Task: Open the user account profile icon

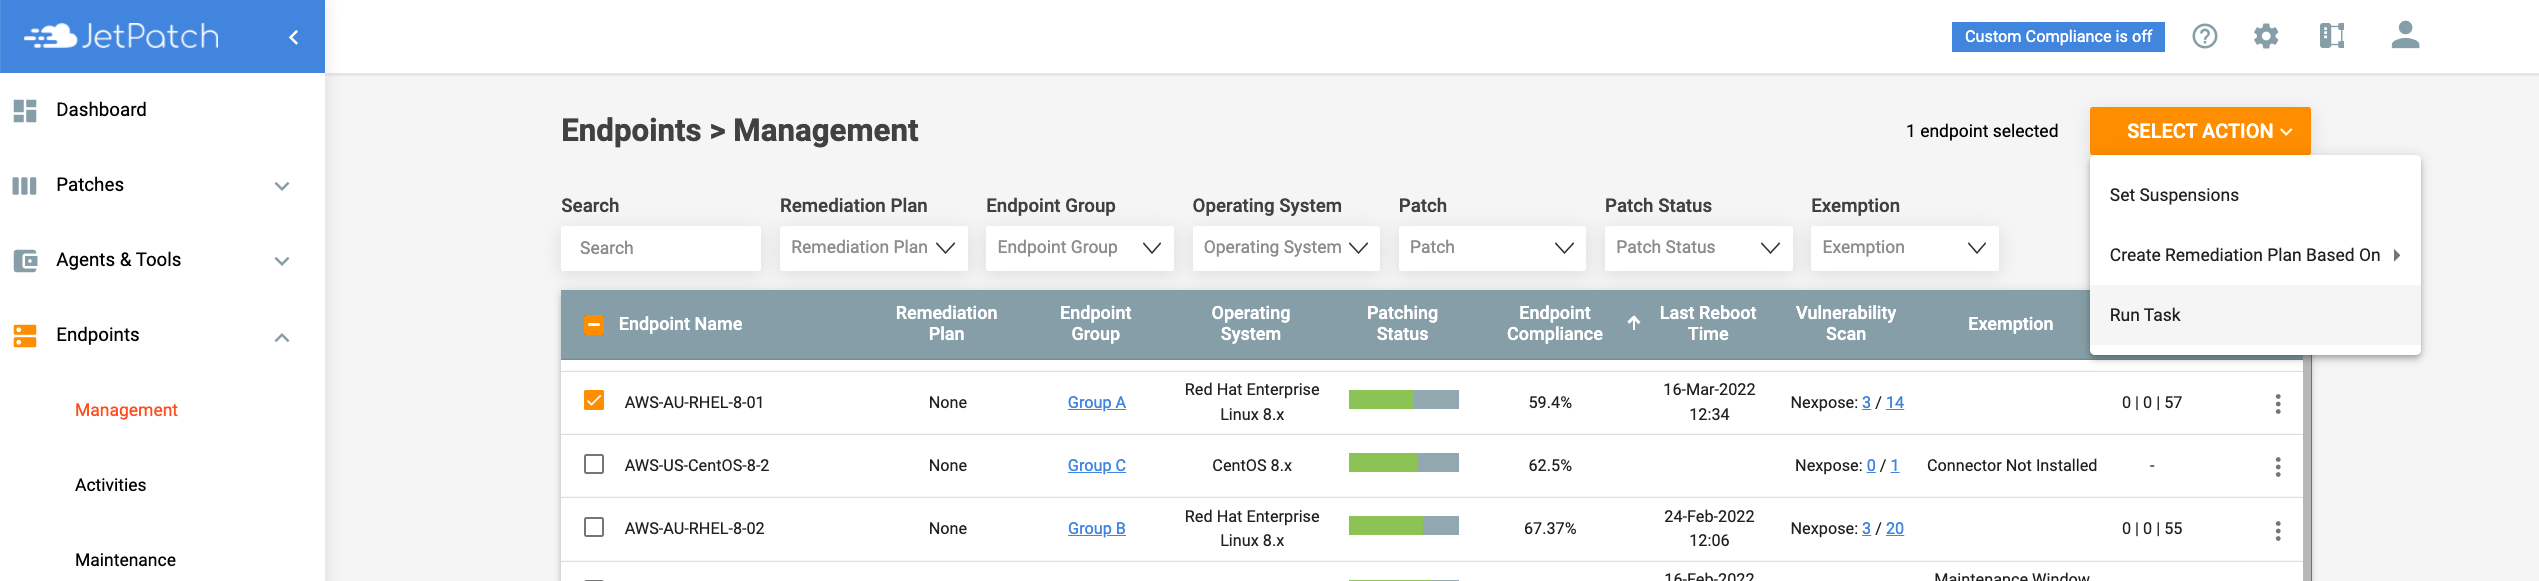Action: (x=2405, y=35)
